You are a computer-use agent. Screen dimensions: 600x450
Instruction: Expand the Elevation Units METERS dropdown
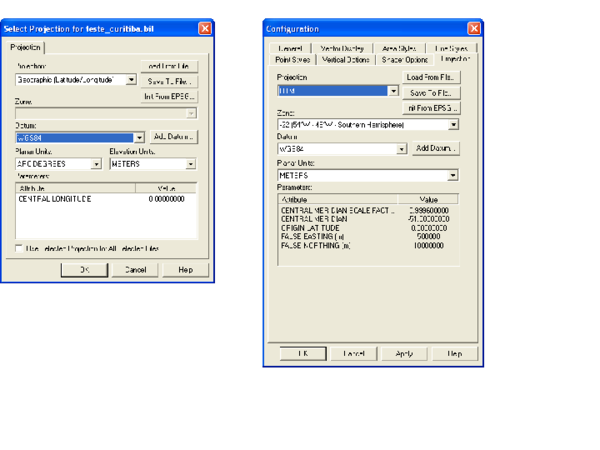(x=190, y=164)
